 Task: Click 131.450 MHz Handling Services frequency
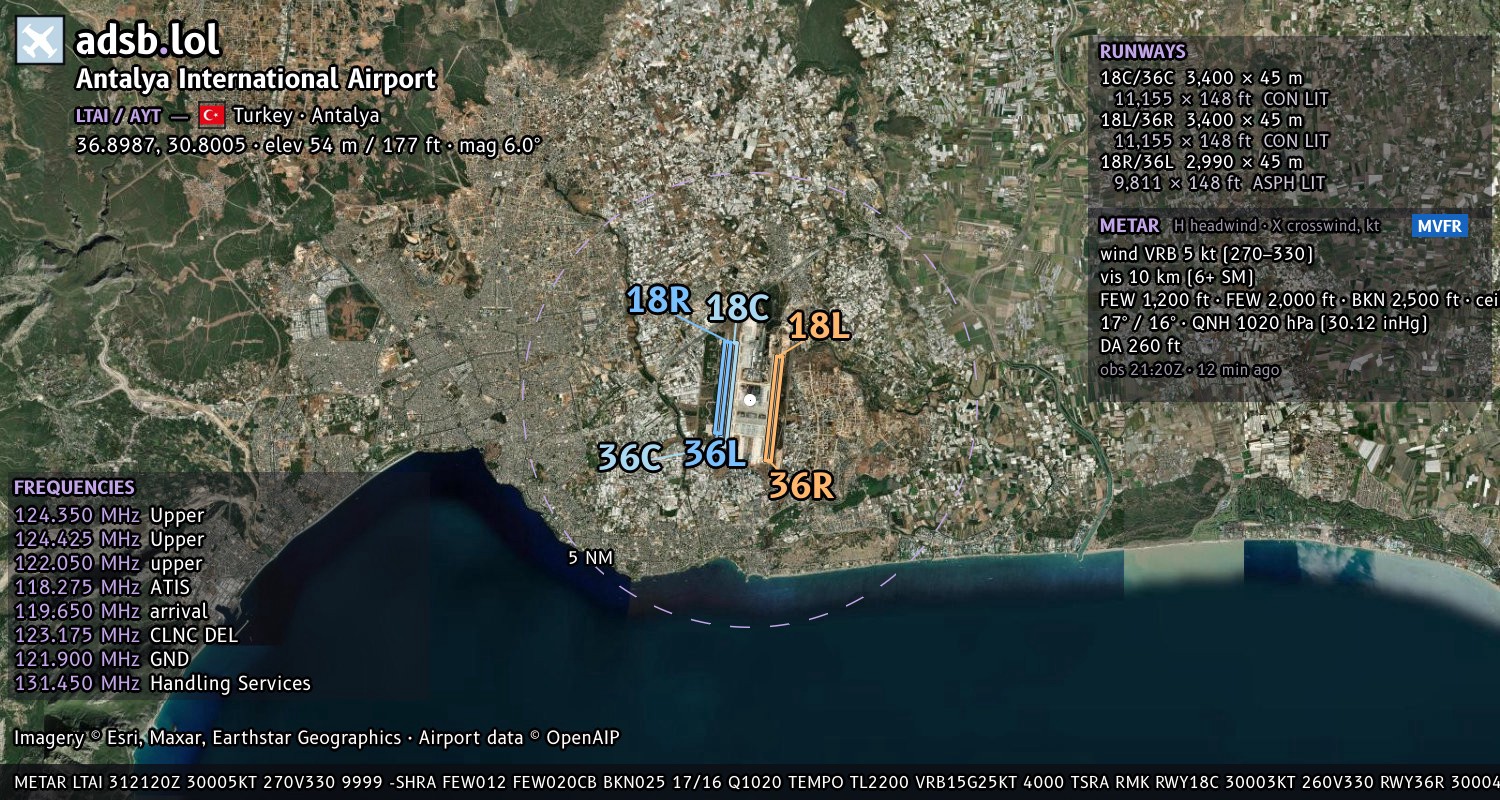coord(162,683)
